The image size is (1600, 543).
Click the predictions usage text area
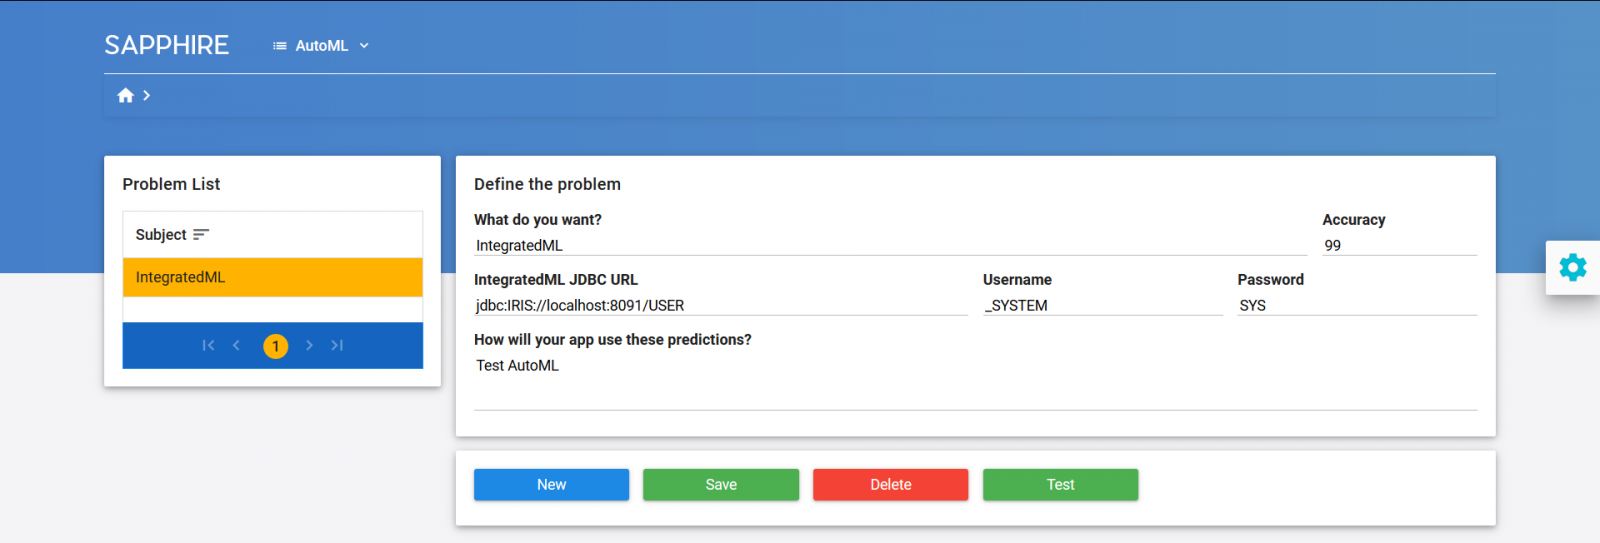[975, 382]
